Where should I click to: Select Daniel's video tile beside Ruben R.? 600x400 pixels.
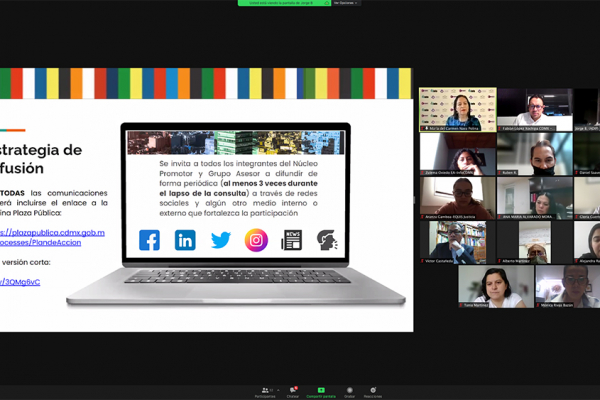587,154
